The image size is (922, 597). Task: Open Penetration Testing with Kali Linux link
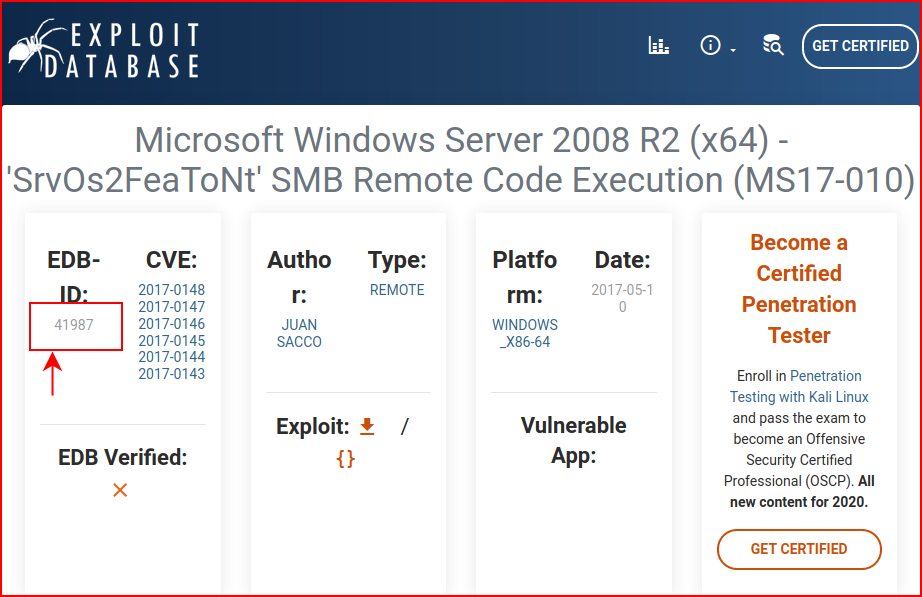(800, 386)
